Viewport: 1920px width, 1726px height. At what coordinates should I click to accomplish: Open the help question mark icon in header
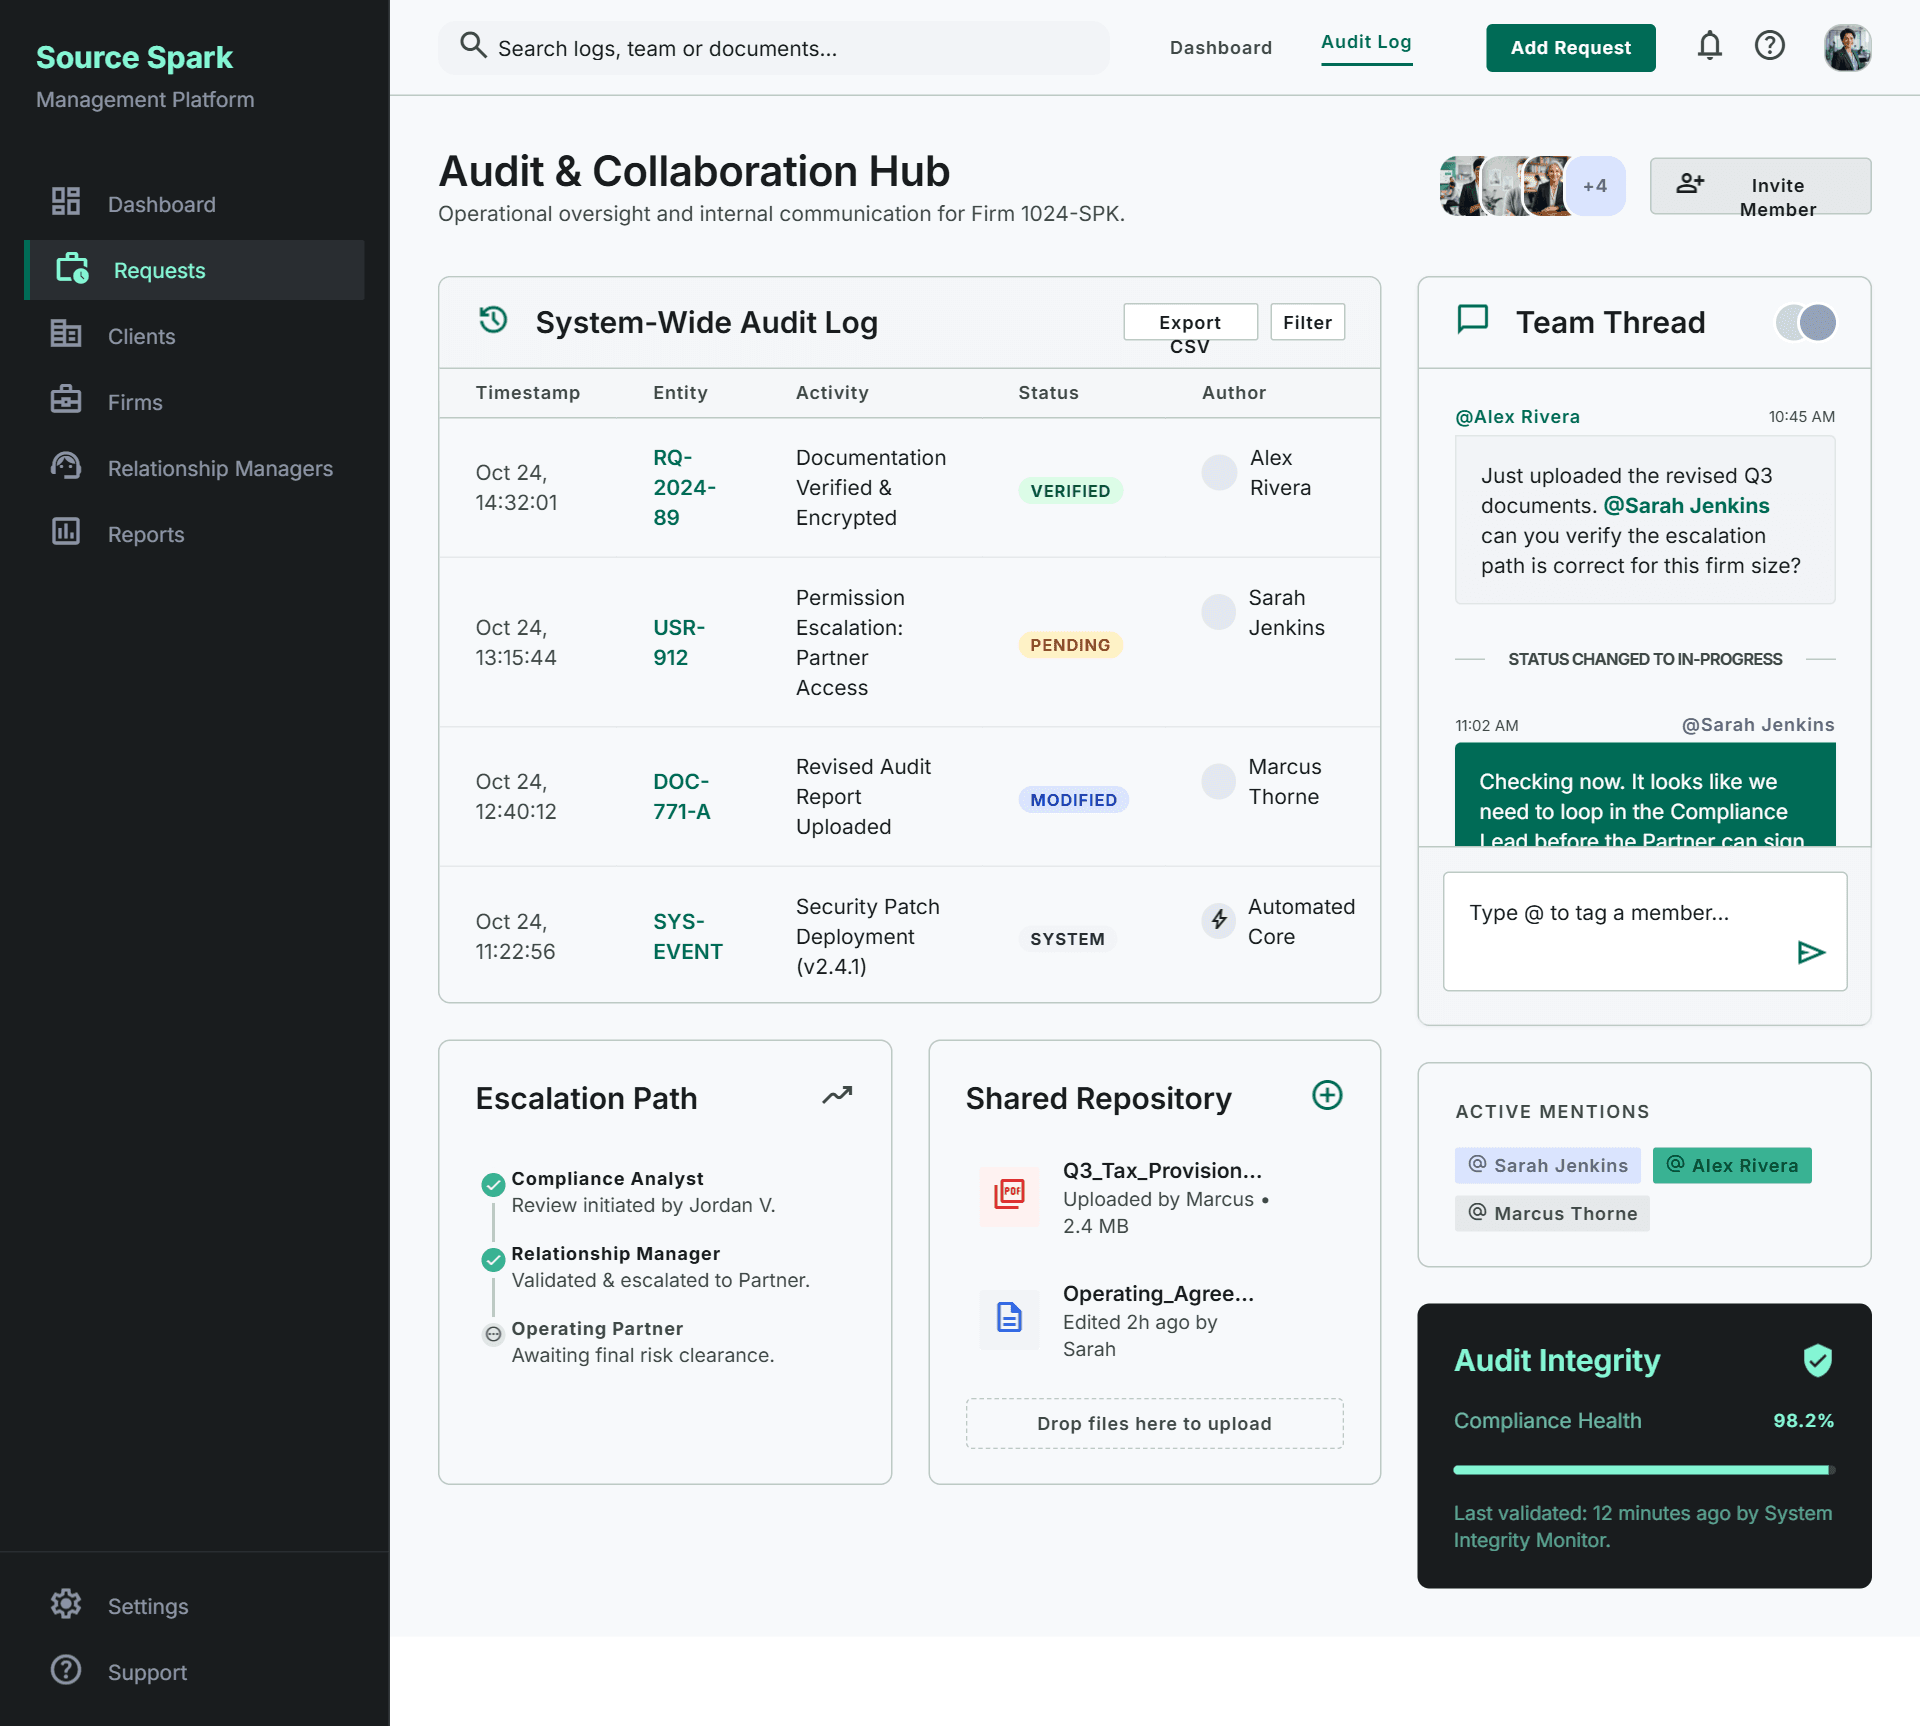[1770, 46]
